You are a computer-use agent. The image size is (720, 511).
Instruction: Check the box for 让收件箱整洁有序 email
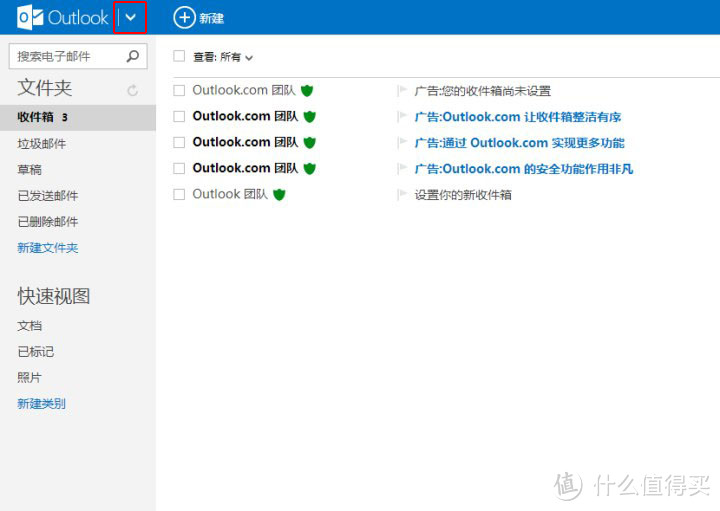point(179,117)
